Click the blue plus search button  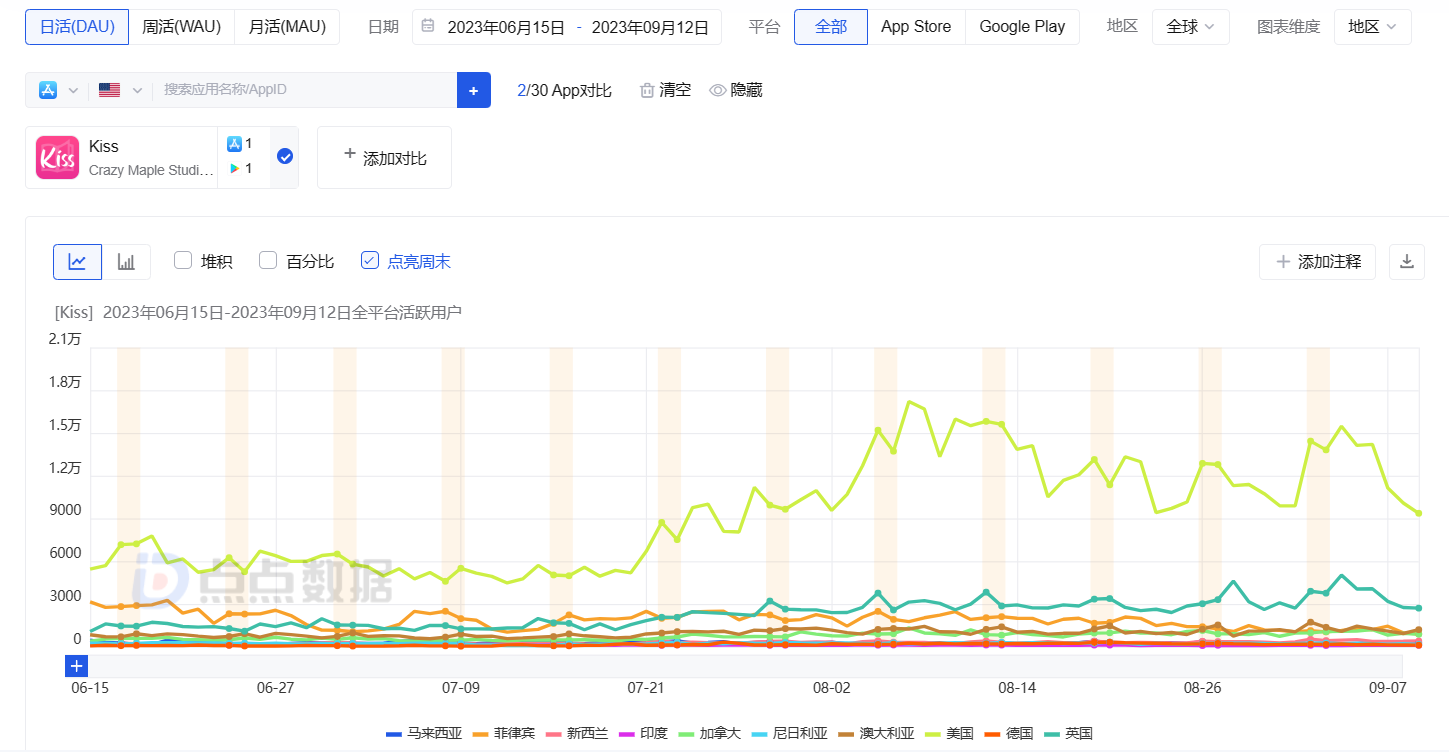pyautogui.click(x=474, y=90)
